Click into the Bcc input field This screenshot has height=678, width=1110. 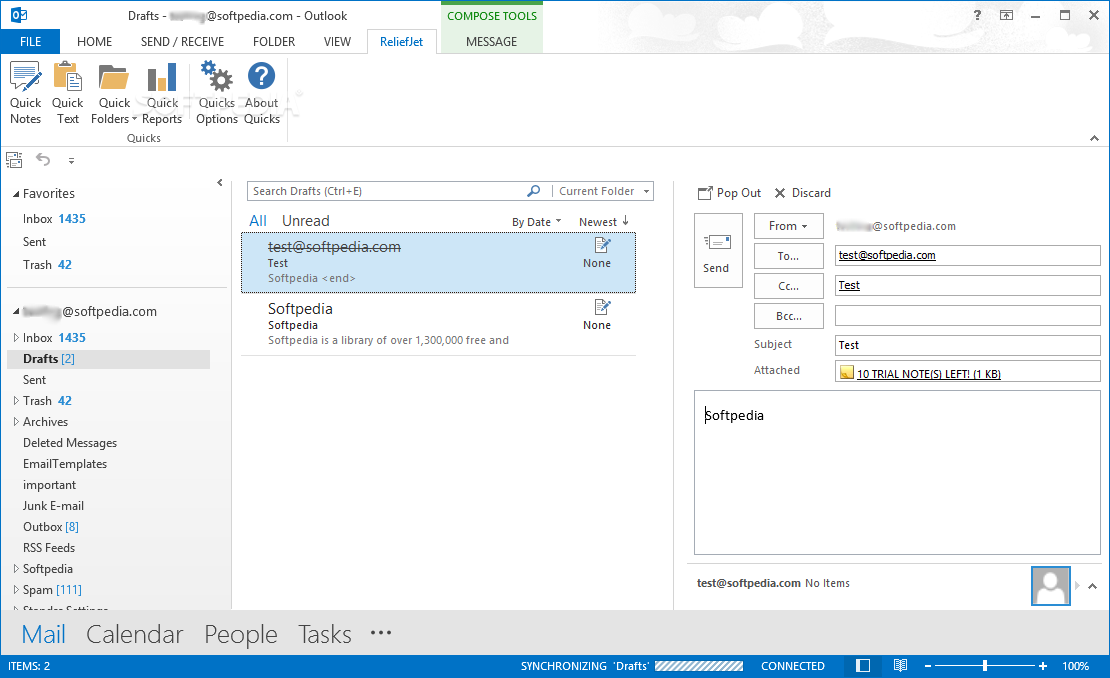[968, 316]
